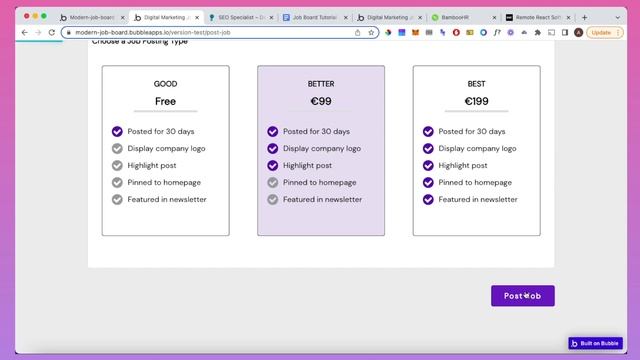Select the GOOD Free plan card

165,151
